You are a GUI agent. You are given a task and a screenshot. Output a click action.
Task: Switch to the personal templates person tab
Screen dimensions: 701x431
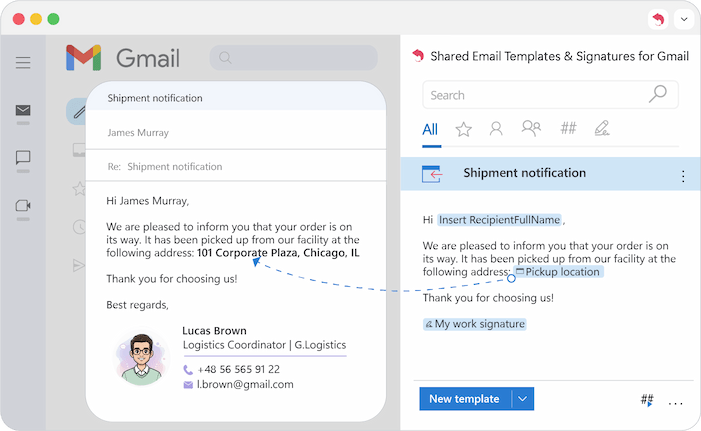(x=496, y=129)
